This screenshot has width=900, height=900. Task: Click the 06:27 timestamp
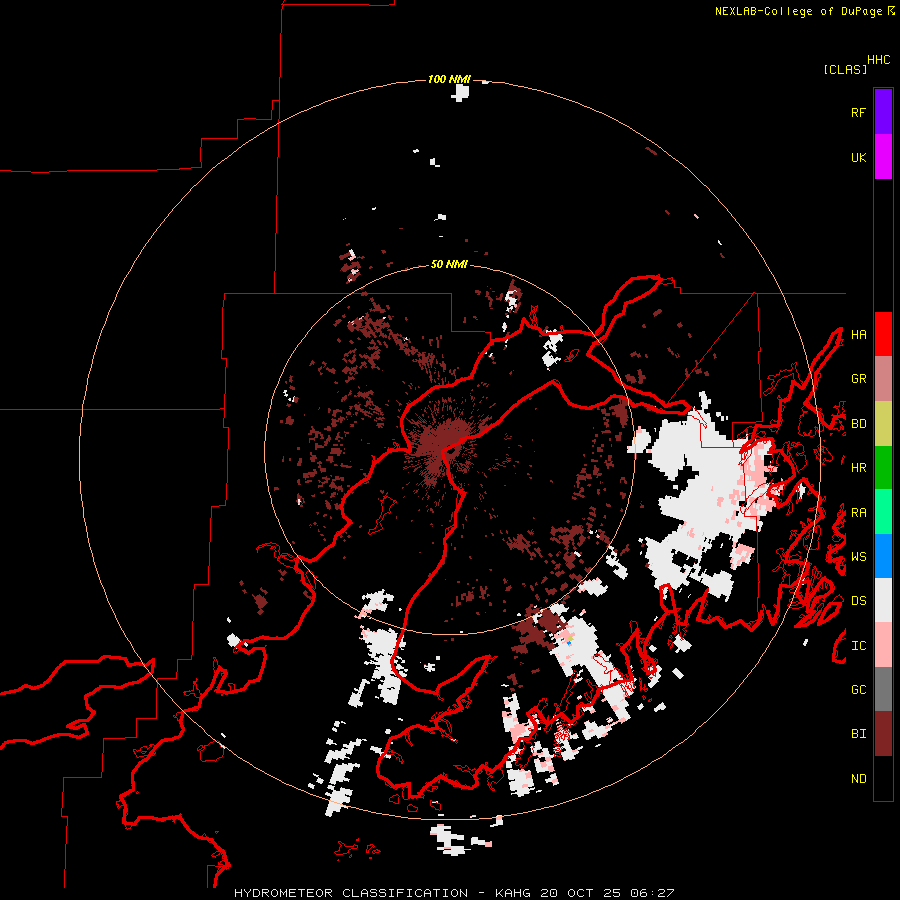(x=652, y=893)
